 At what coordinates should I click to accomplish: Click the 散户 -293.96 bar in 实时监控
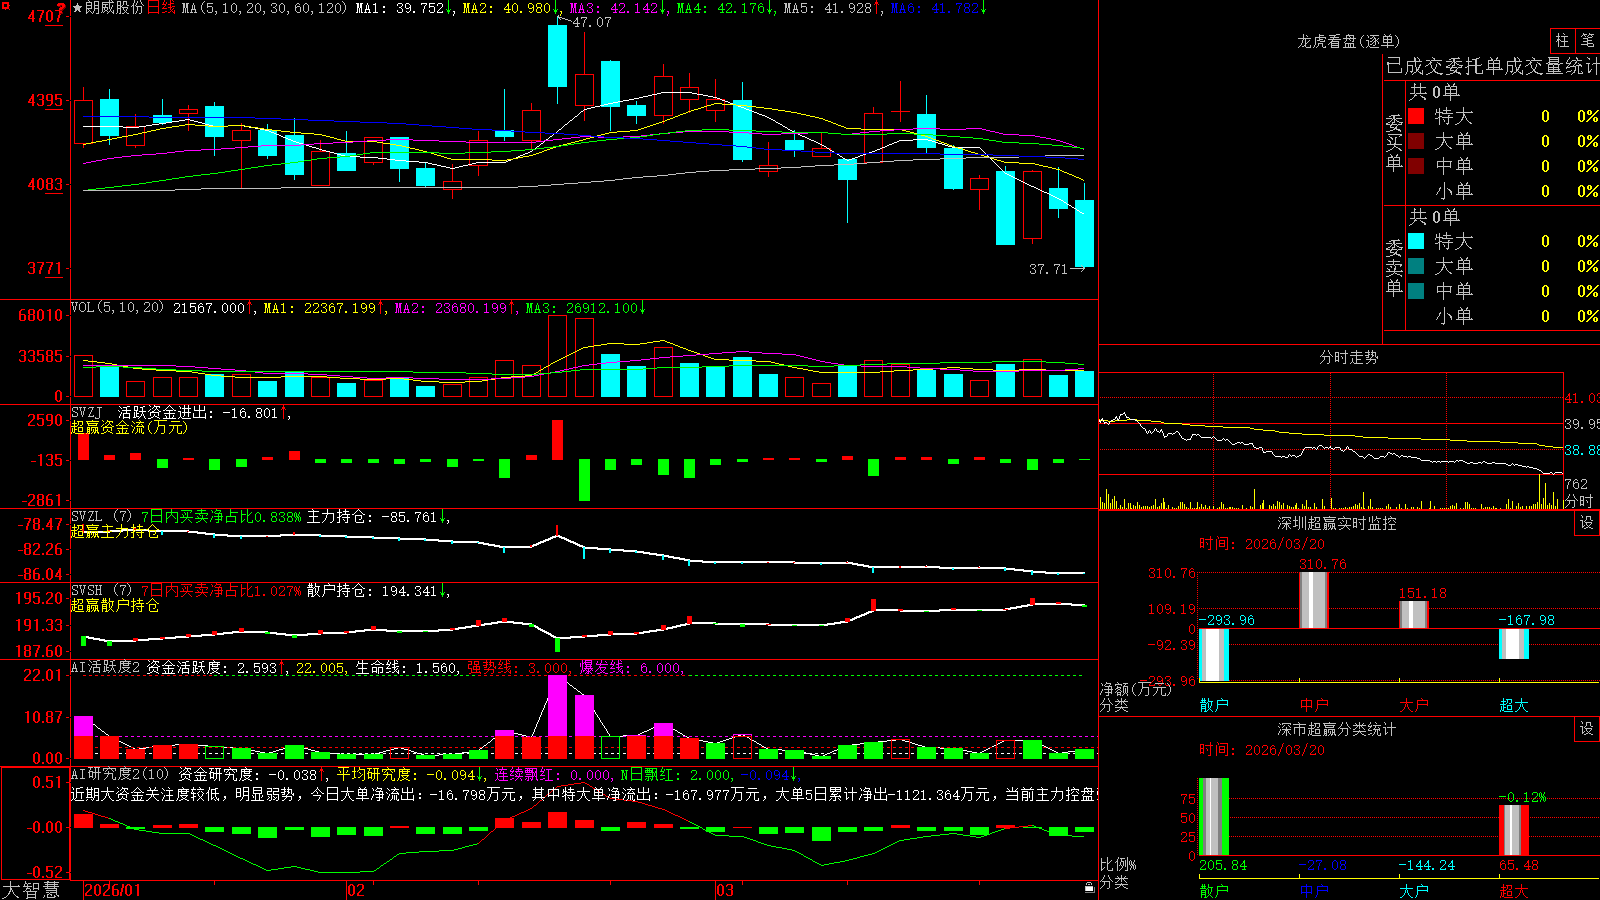click(1214, 655)
